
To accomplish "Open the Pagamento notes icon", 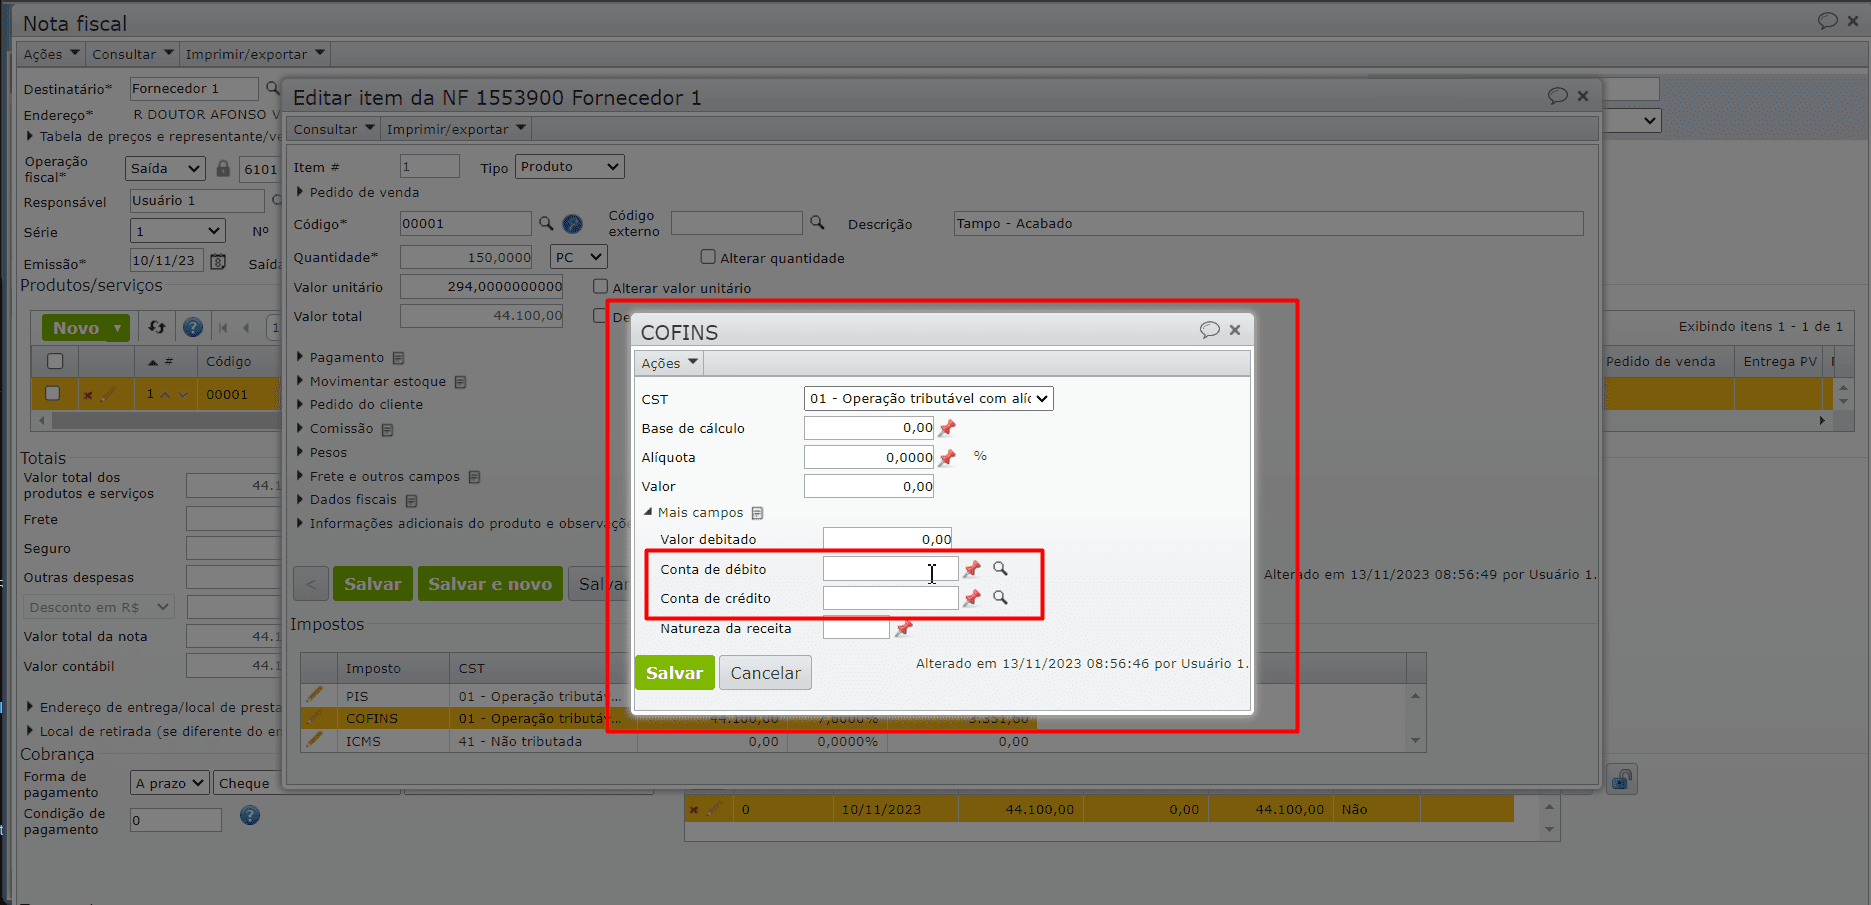I will 398,358.
